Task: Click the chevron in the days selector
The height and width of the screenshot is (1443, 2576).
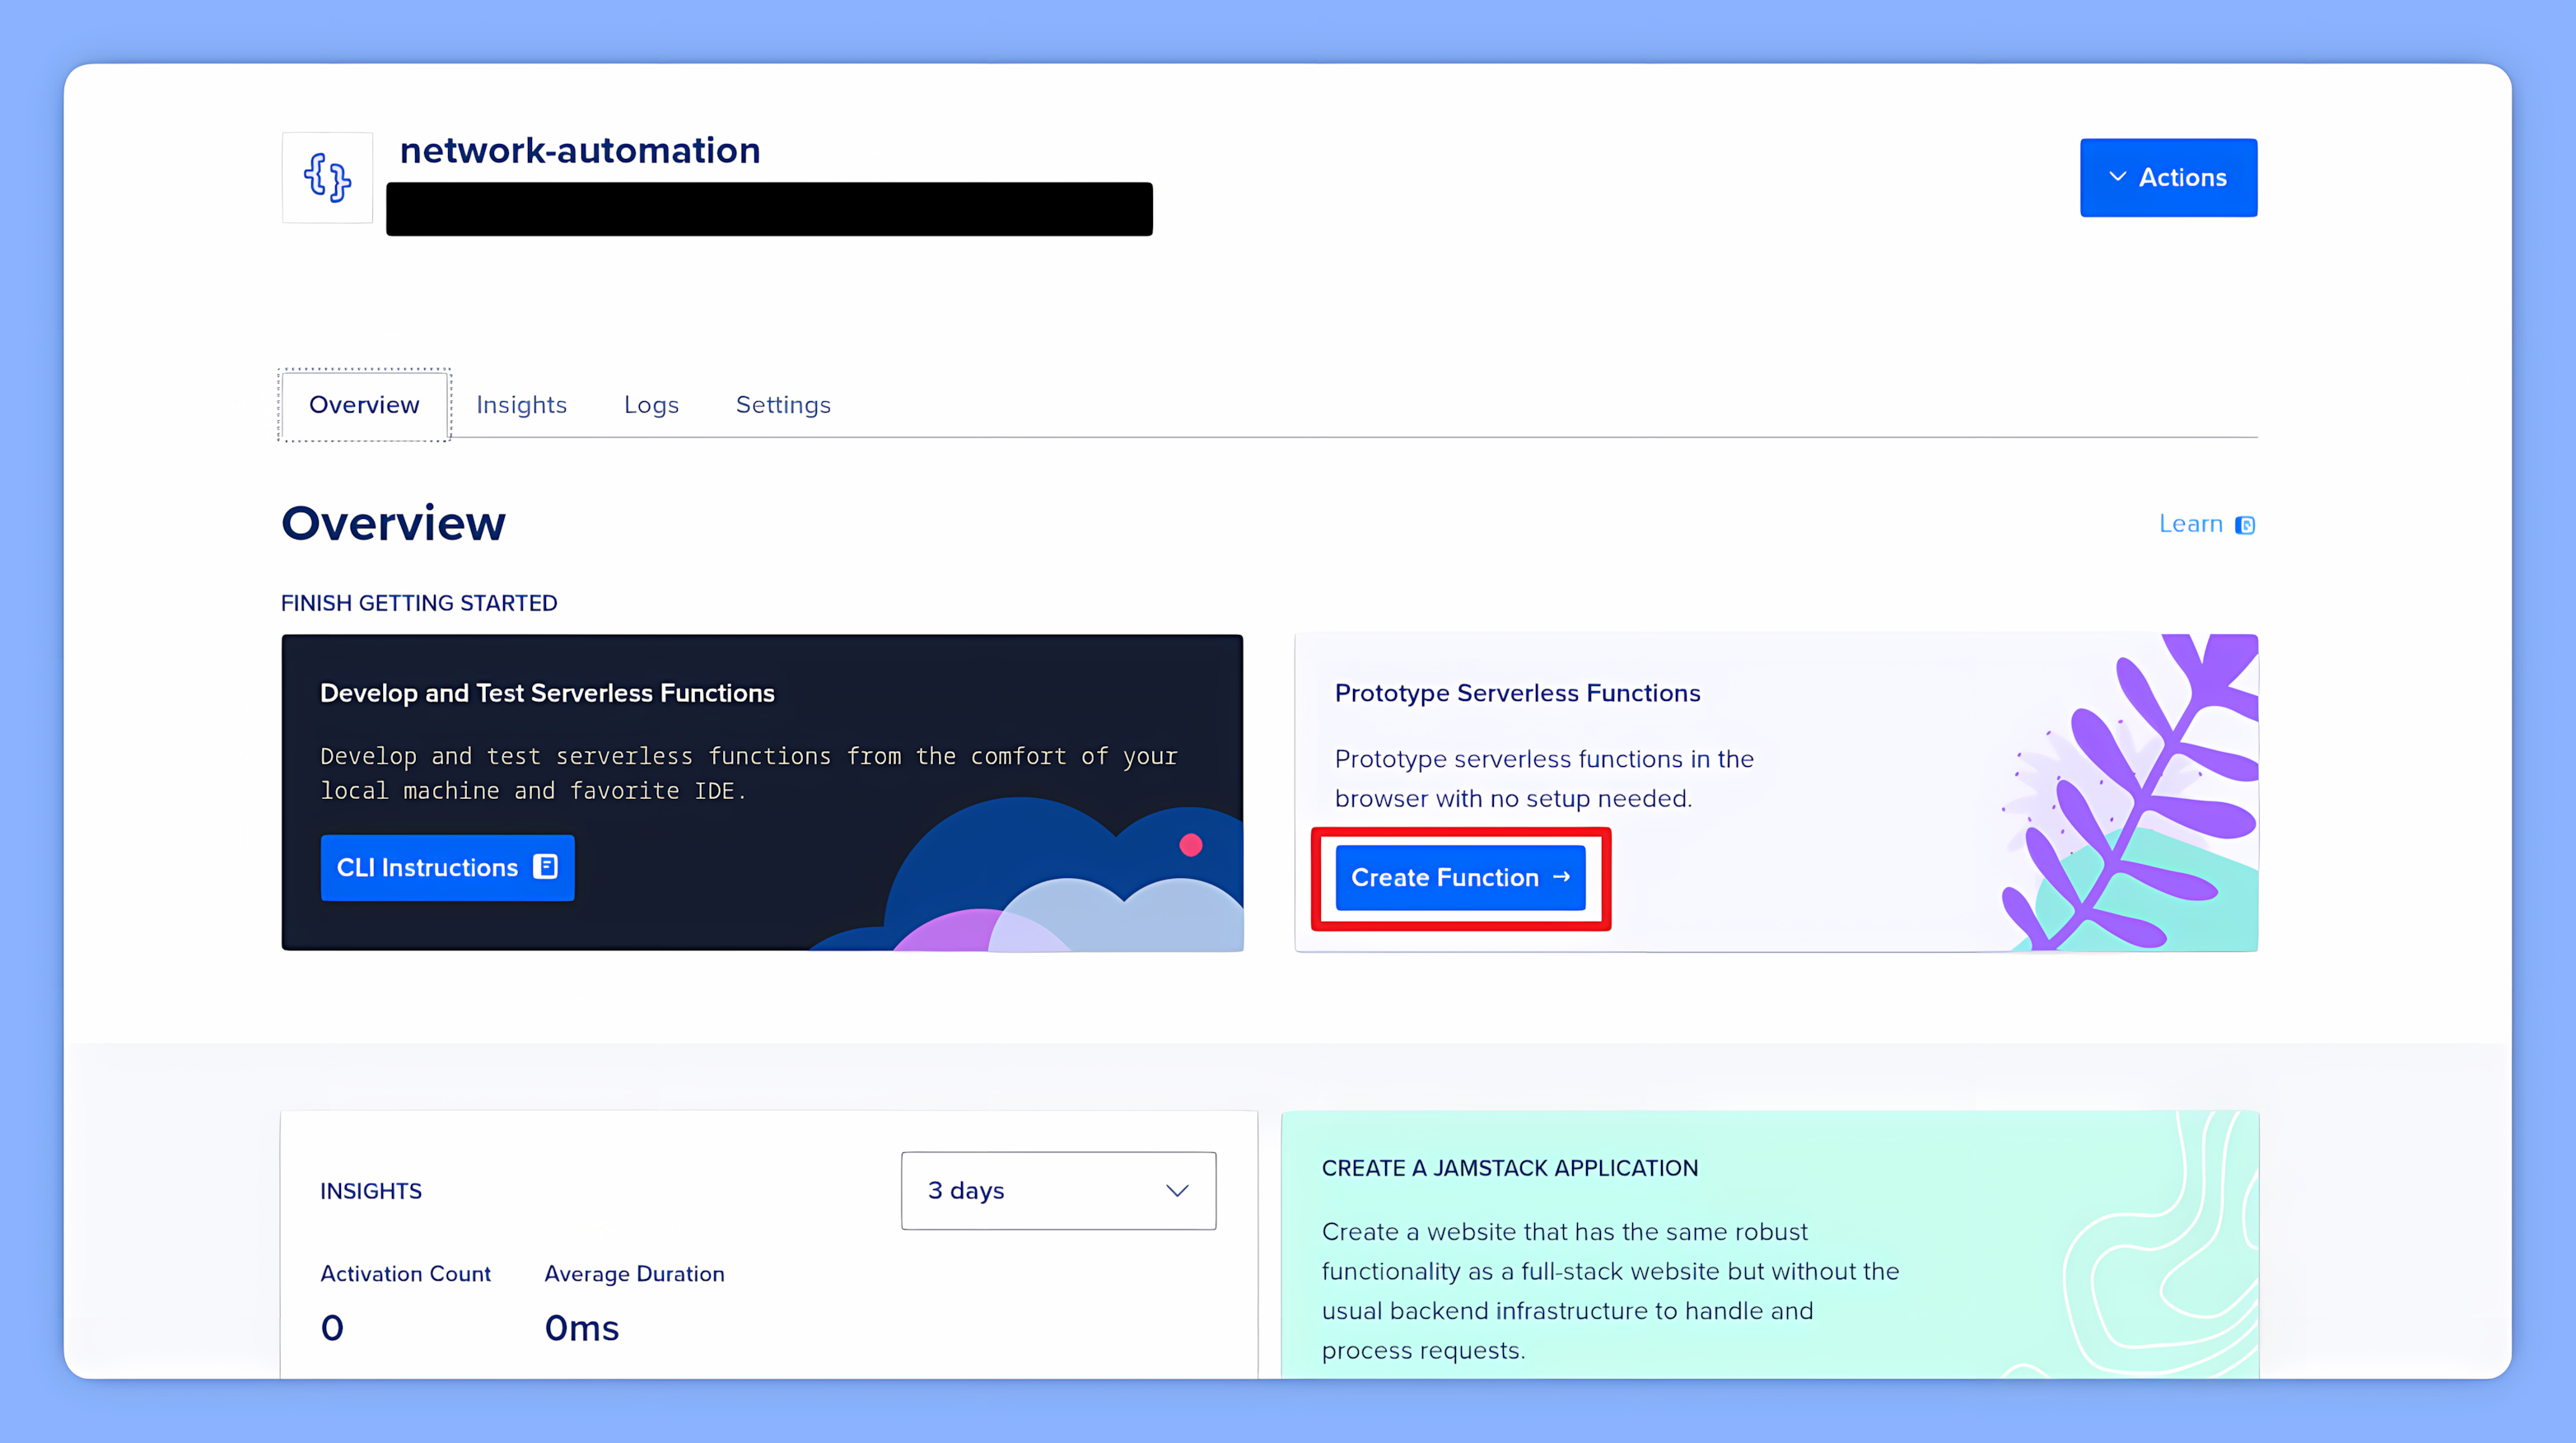Action: pos(1177,1190)
